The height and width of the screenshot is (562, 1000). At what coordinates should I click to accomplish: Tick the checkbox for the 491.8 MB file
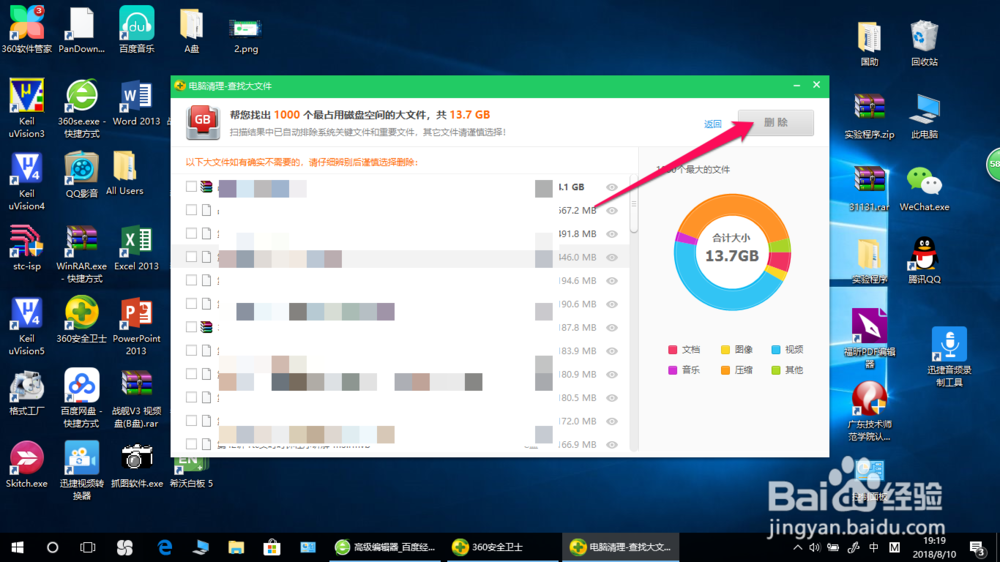pyautogui.click(x=191, y=233)
